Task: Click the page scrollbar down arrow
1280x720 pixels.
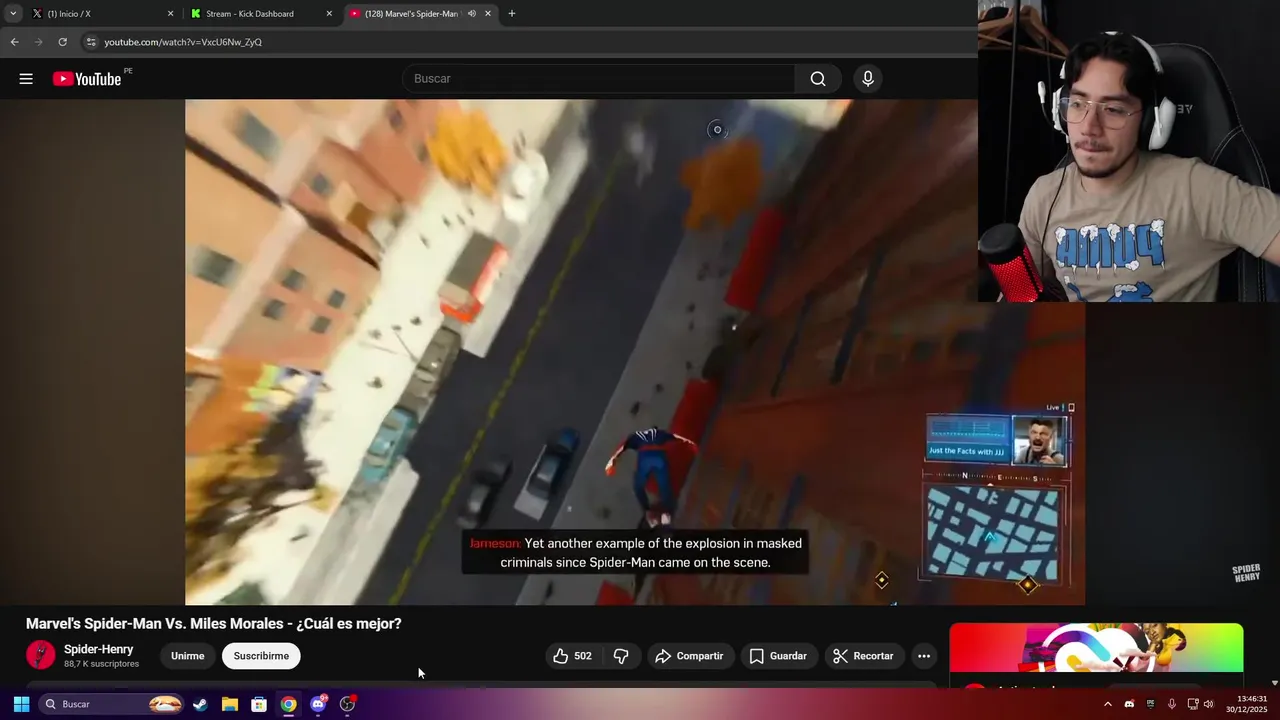Action: [x=1274, y=683]
